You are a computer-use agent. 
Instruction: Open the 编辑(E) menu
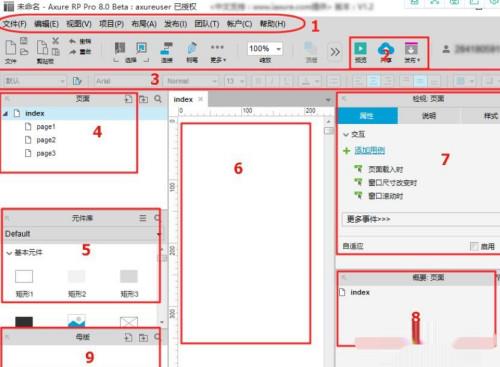point(46,24)
